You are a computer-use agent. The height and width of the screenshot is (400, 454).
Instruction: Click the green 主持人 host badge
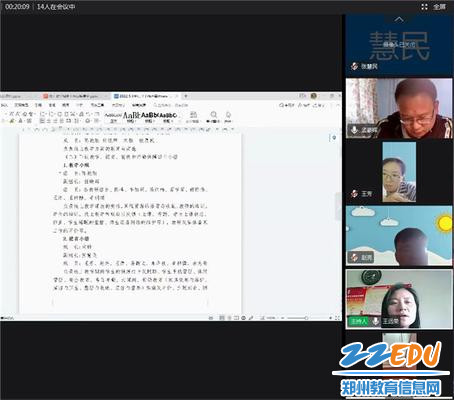click(x=359, y=321)
